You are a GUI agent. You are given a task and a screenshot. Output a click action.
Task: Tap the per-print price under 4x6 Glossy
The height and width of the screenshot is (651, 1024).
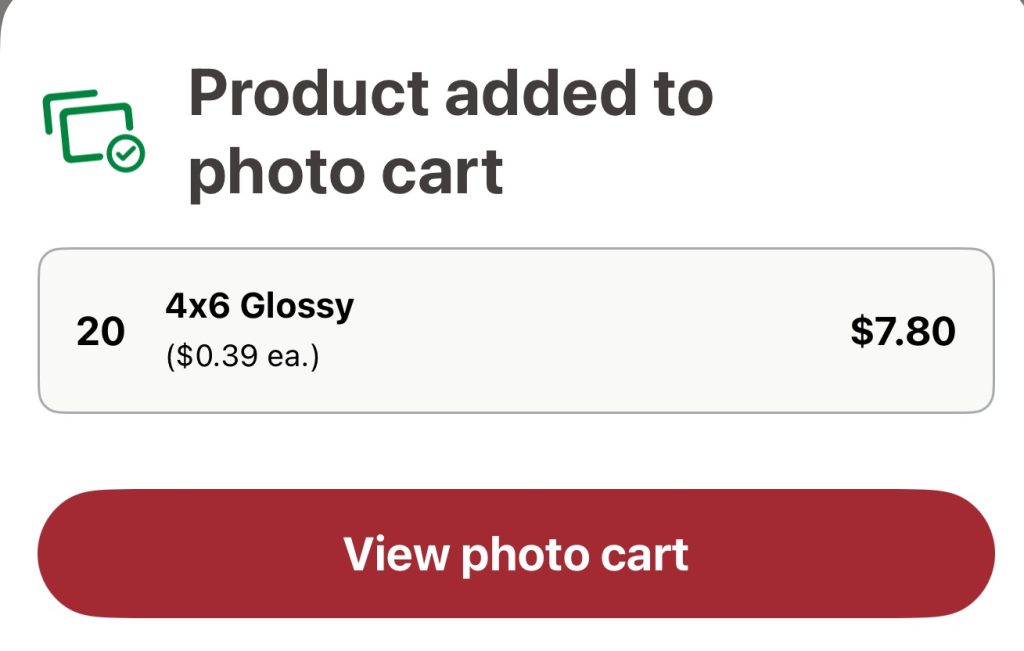pos(242,356)
